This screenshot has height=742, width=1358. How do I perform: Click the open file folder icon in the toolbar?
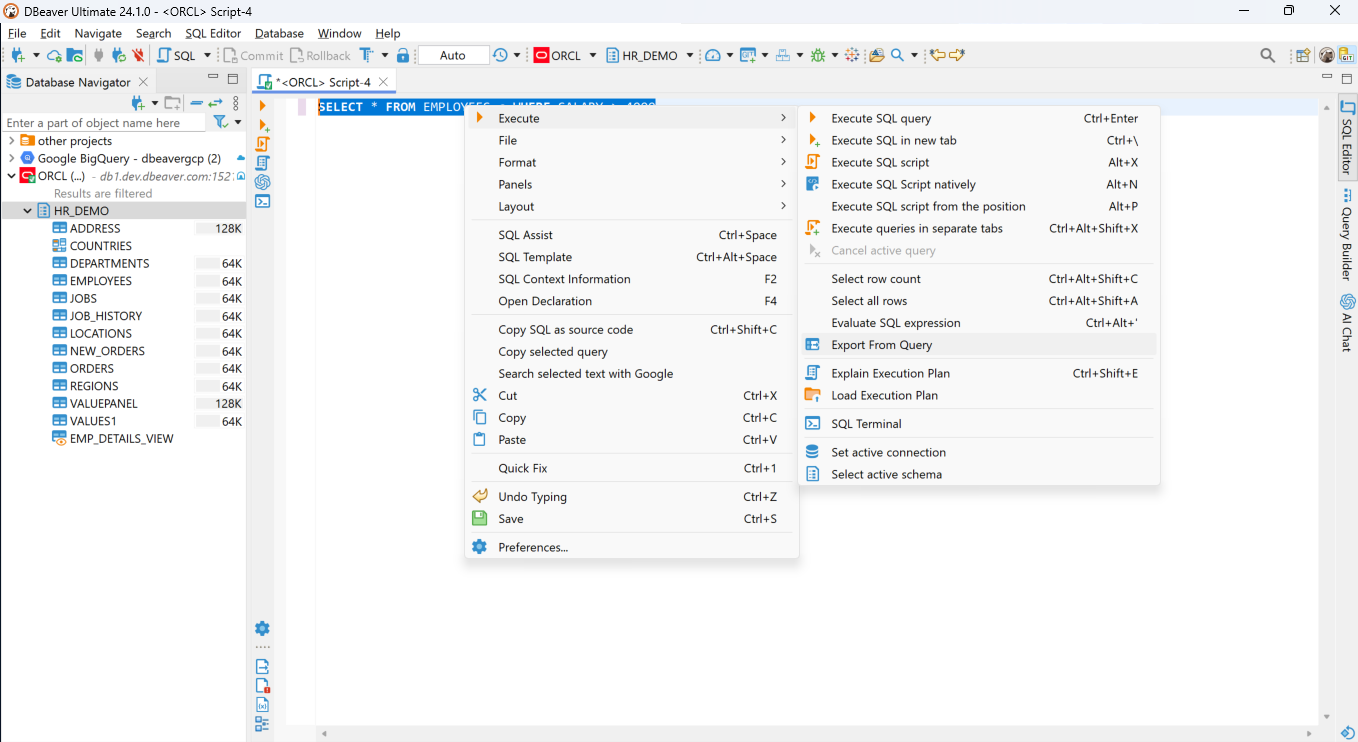click(876, 55)
